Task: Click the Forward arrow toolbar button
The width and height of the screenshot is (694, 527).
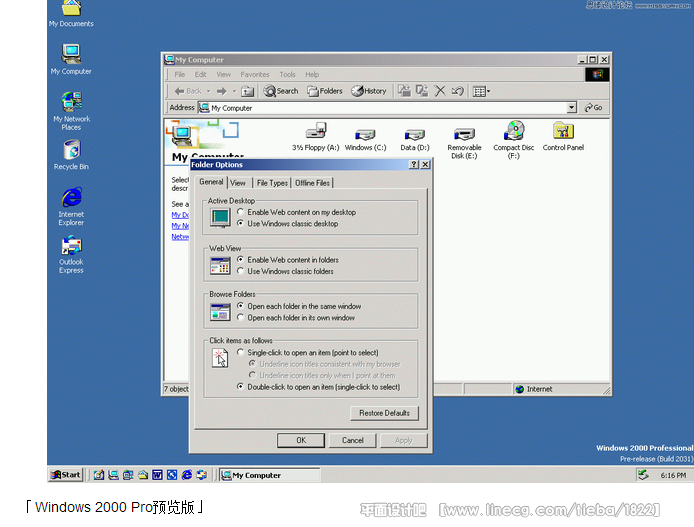Action: click(222, 91)
